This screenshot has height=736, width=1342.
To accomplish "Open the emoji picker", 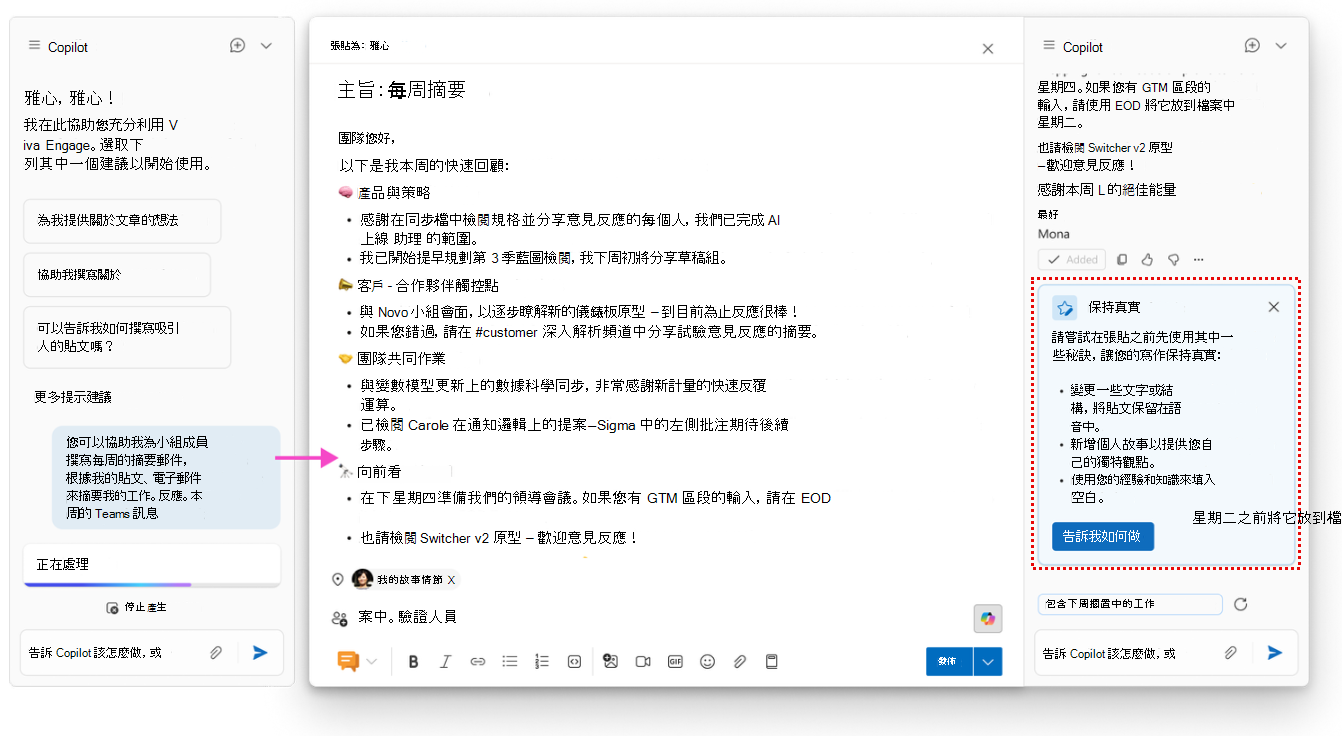I will point(708,662).
